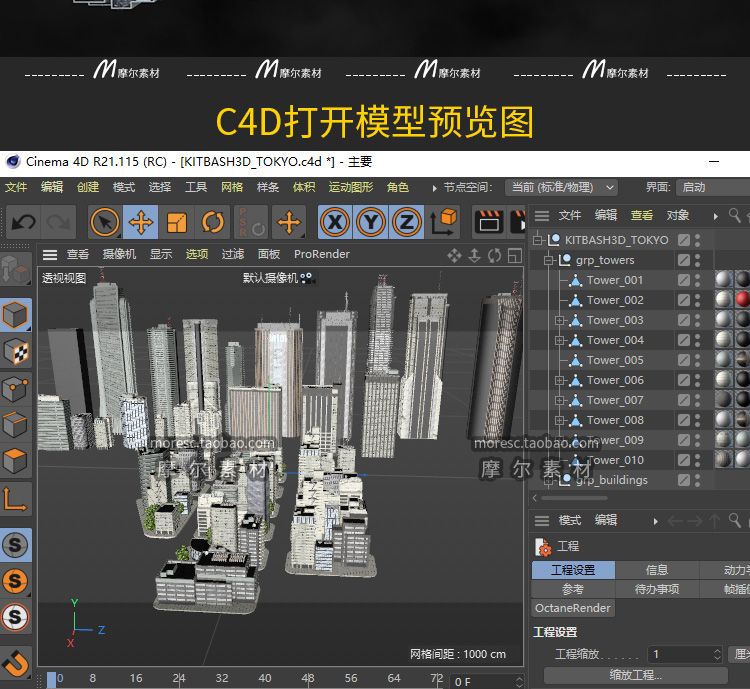Select the Live Selection tool

(105, 222)
